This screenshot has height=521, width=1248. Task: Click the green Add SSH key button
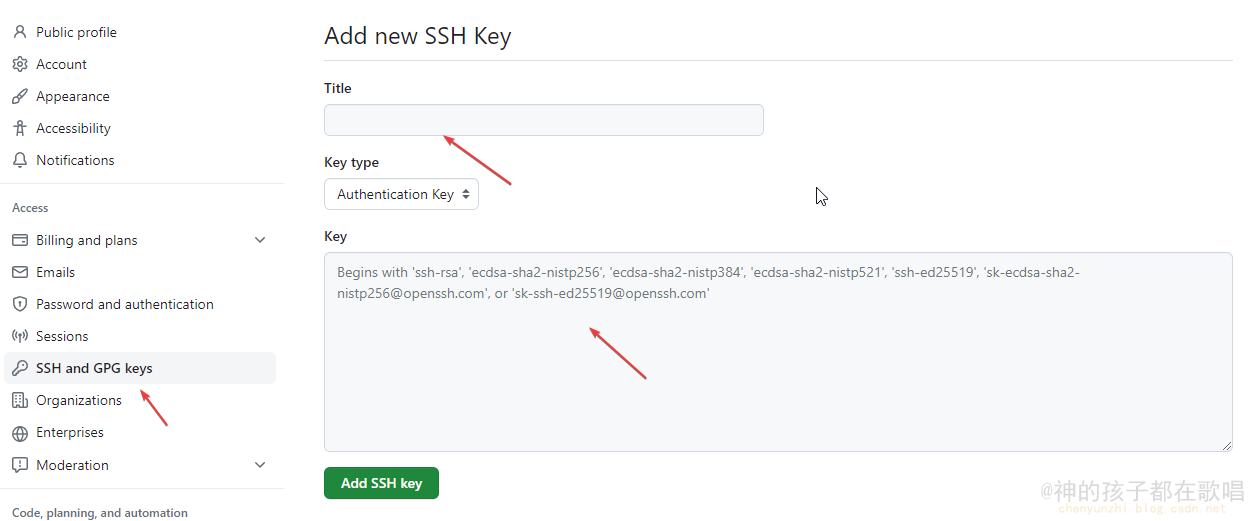click(x=381, y=483)
